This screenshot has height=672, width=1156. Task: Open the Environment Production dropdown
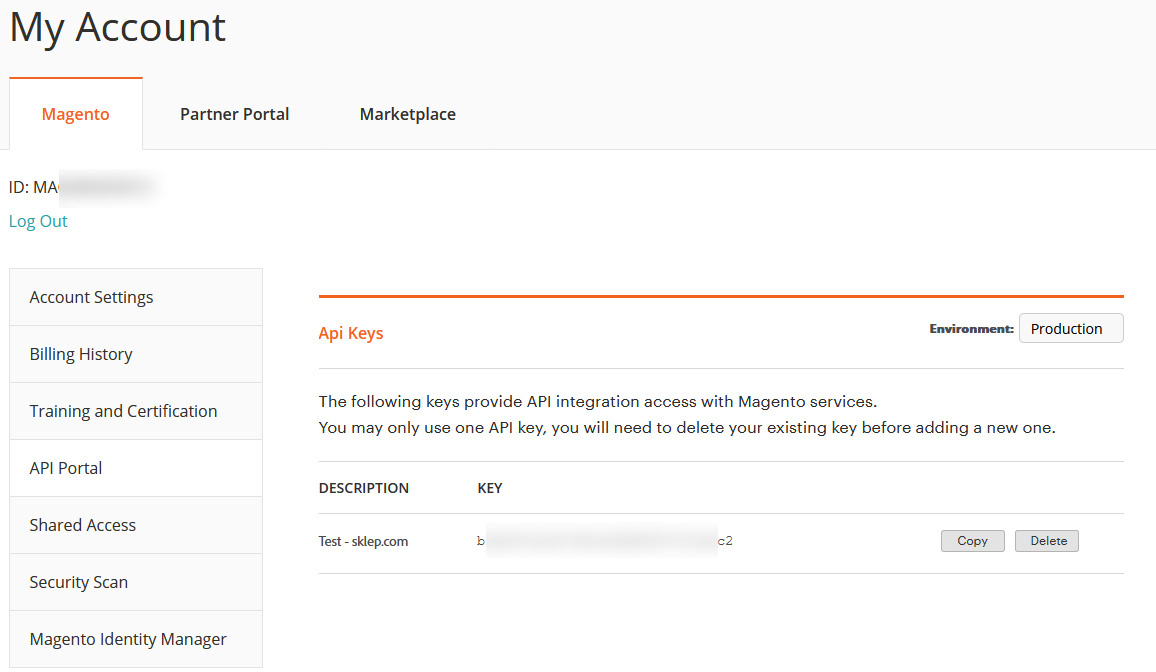[x=1071, y=329]
